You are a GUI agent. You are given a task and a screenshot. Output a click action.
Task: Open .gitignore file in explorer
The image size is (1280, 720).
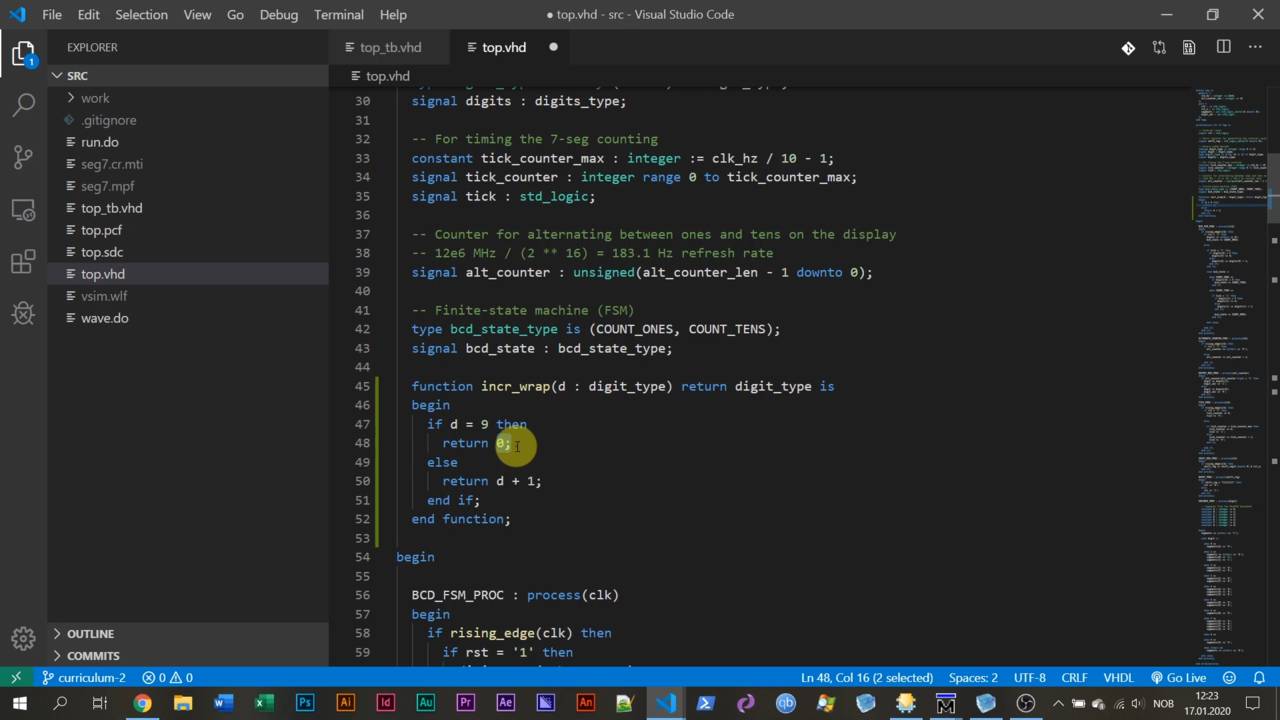[x=188, y=120]
